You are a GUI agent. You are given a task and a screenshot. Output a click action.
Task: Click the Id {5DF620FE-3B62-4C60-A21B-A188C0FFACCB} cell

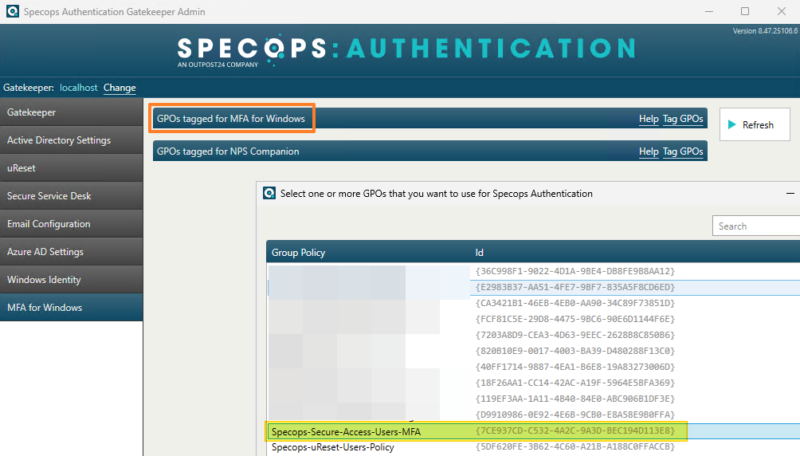click(575, 447)
